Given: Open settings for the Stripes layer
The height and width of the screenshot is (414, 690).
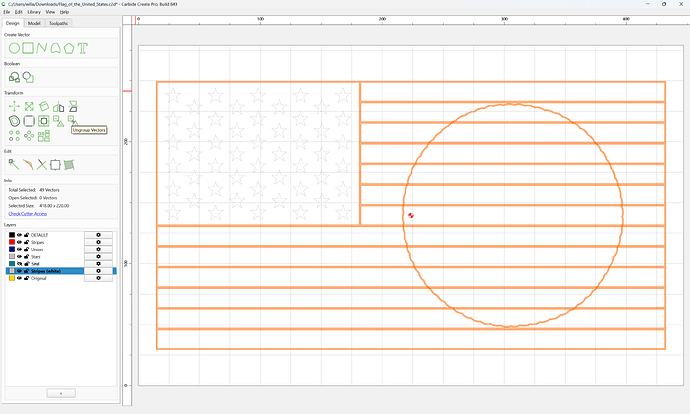Looking at the screenshot, I should 98,242.
